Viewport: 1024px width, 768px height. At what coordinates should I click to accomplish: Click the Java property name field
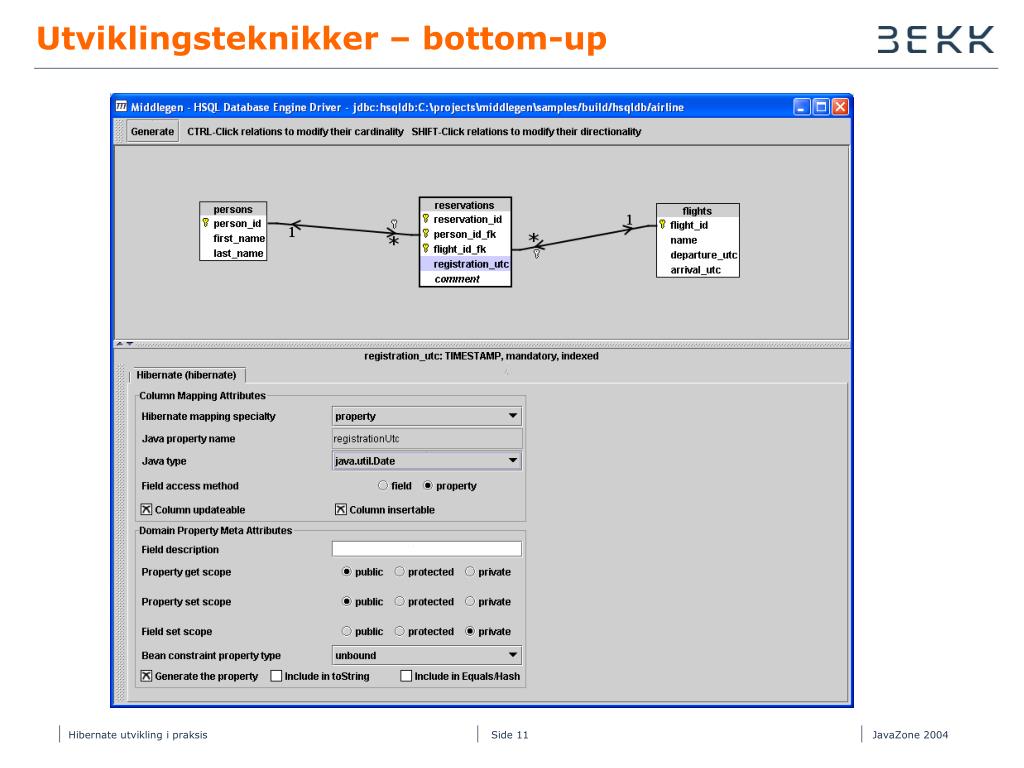(x=427, y=439)
